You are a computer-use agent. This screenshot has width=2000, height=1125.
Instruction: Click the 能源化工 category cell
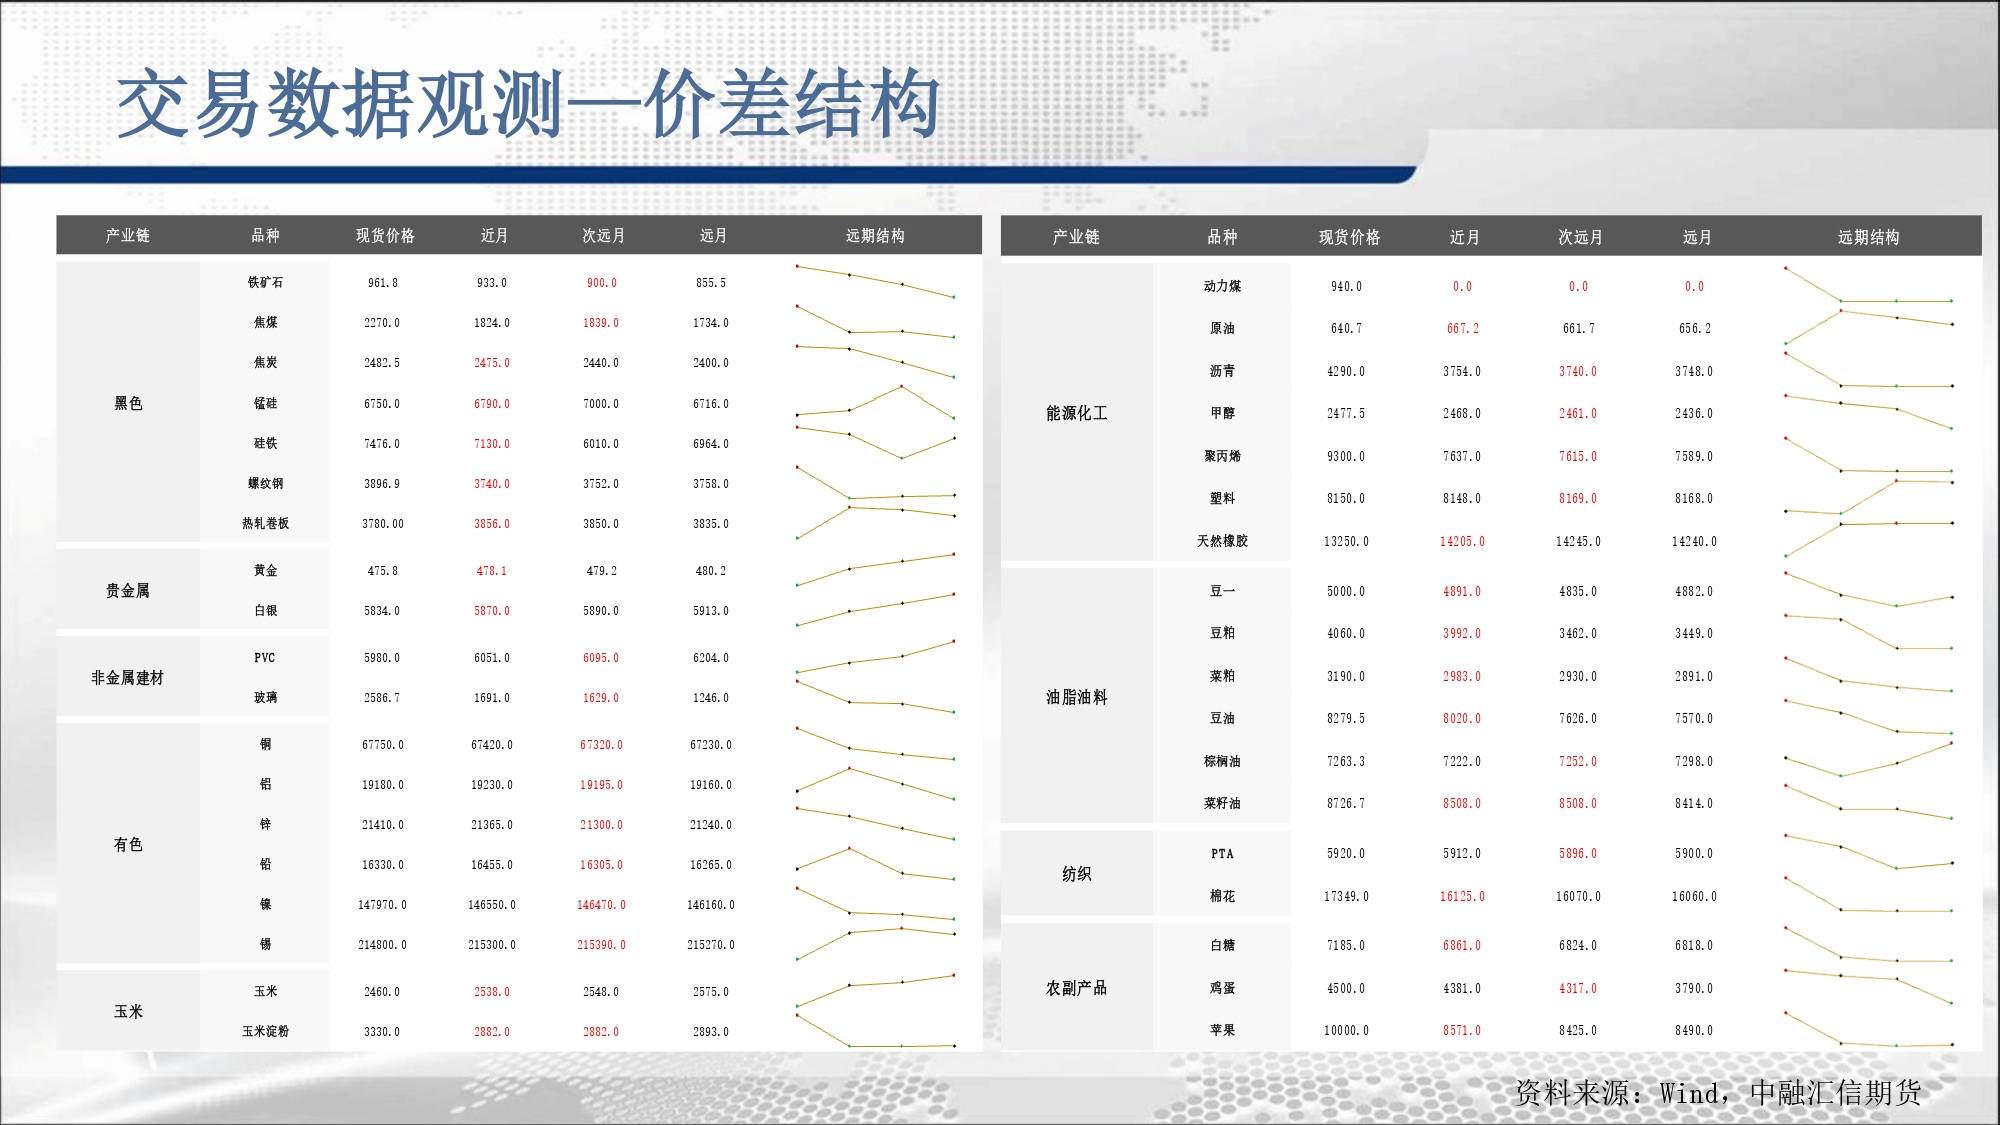1076,413
